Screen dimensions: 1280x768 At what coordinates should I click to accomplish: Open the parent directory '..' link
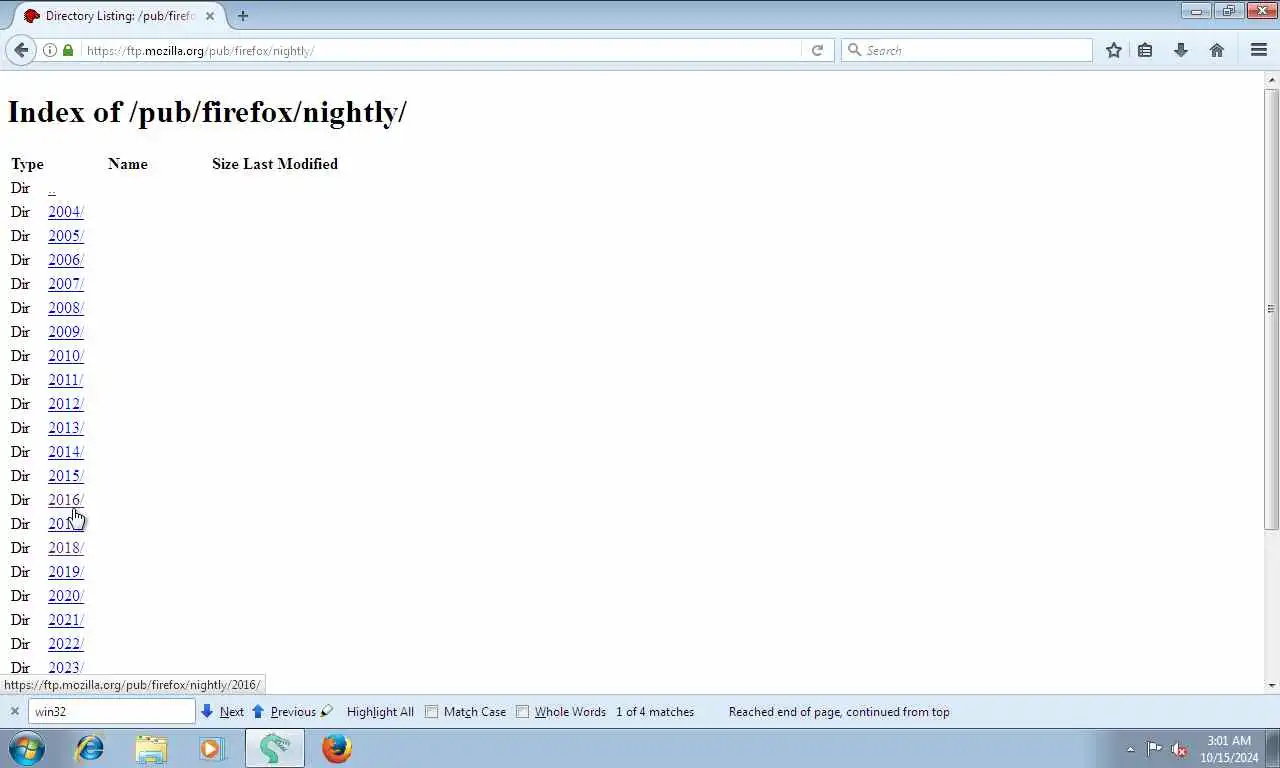(x=52, y=188)
